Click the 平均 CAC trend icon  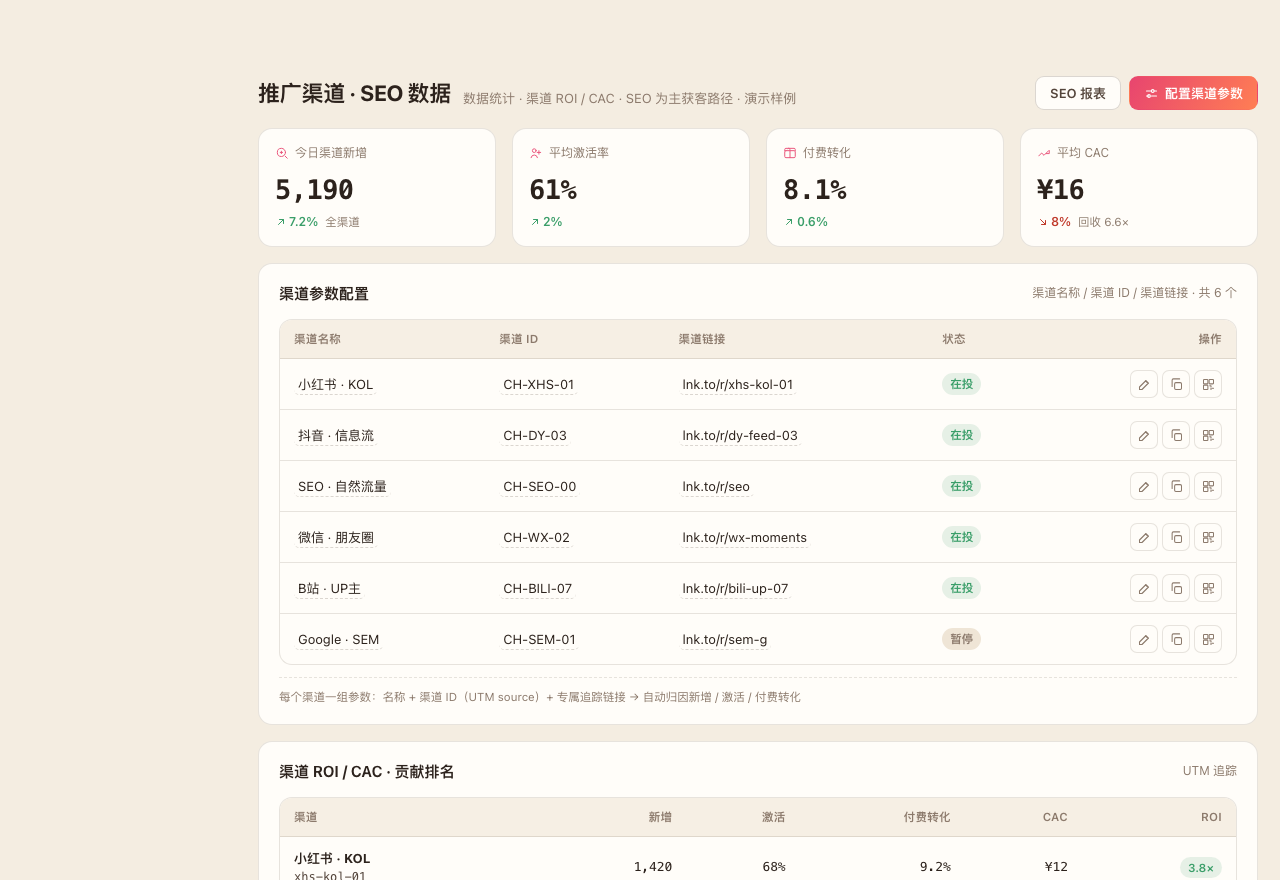pos(1044,153)
